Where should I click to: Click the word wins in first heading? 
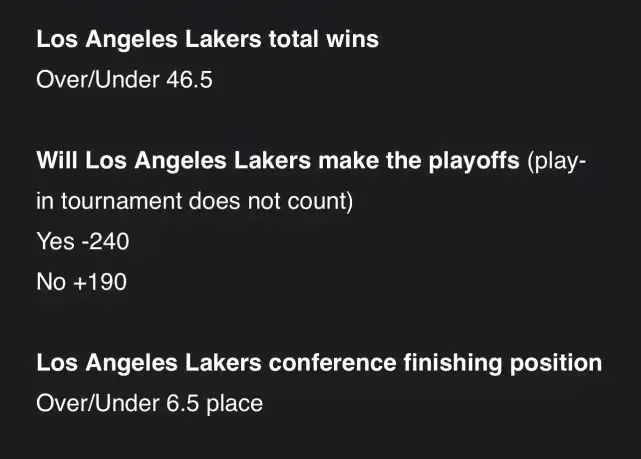pos(352,40)
